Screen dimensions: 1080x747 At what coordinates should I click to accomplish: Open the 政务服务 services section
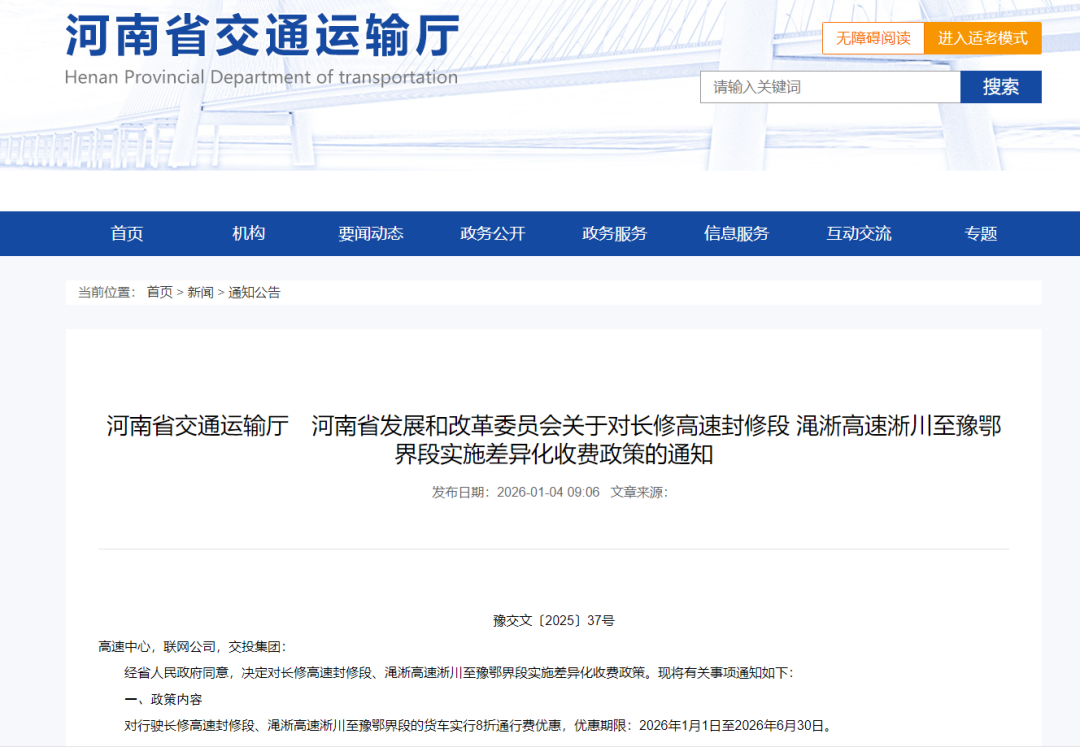pos(613,233)
